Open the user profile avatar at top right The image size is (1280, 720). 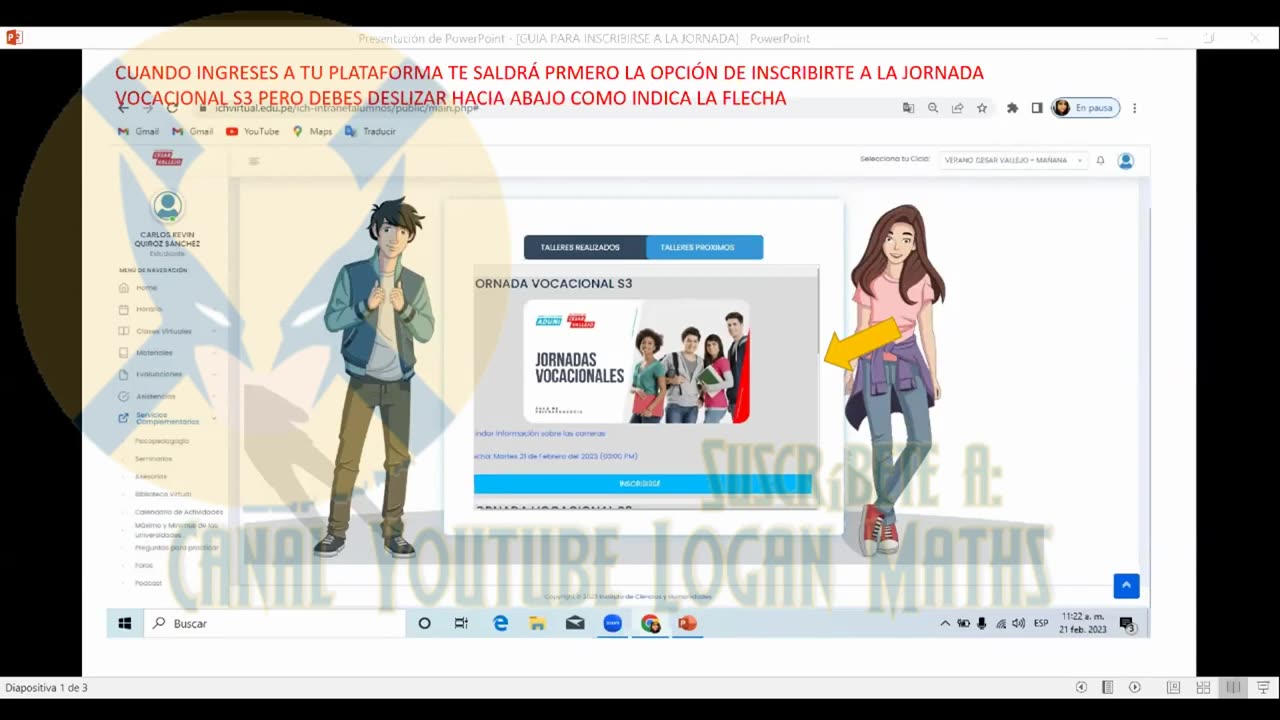[x=1125, y=160]
